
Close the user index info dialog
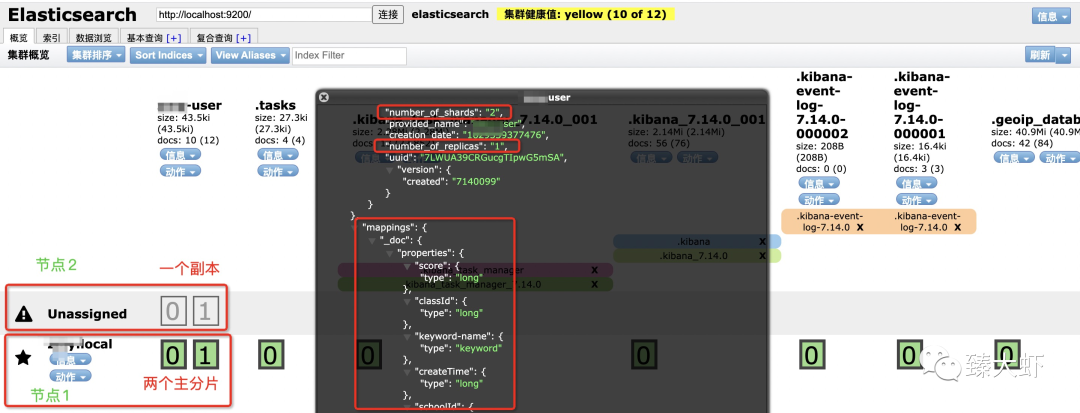tap(324, 98)
